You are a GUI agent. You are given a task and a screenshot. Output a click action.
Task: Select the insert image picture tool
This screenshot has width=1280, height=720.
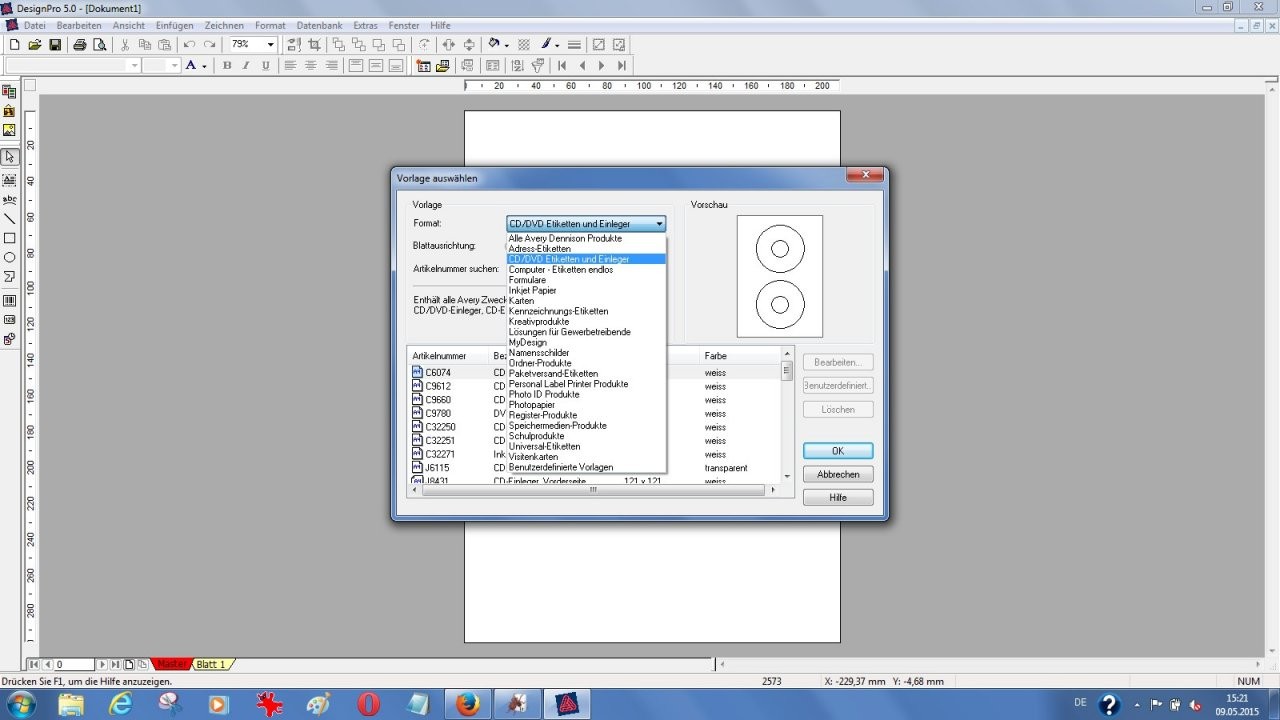tap(9, 130)
